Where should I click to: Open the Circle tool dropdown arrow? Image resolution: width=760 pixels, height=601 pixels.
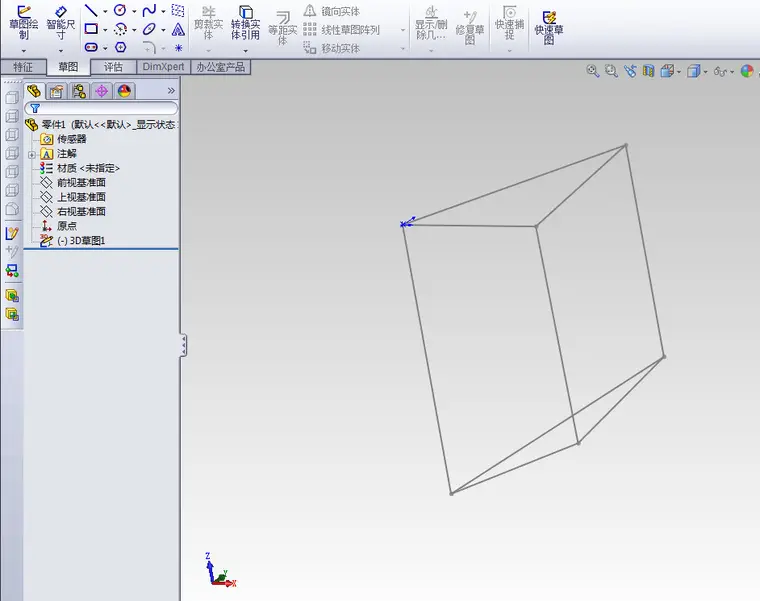click(x=134, y=12)
